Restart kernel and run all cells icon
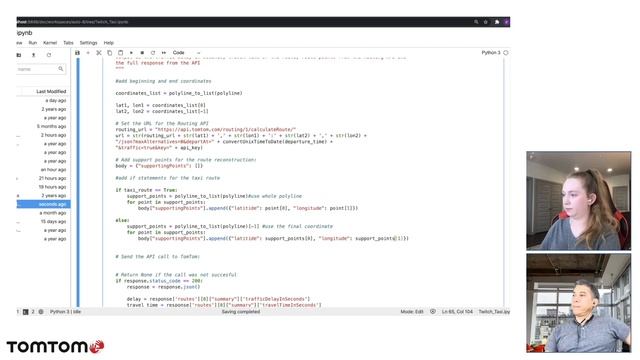 coord(164,53)
